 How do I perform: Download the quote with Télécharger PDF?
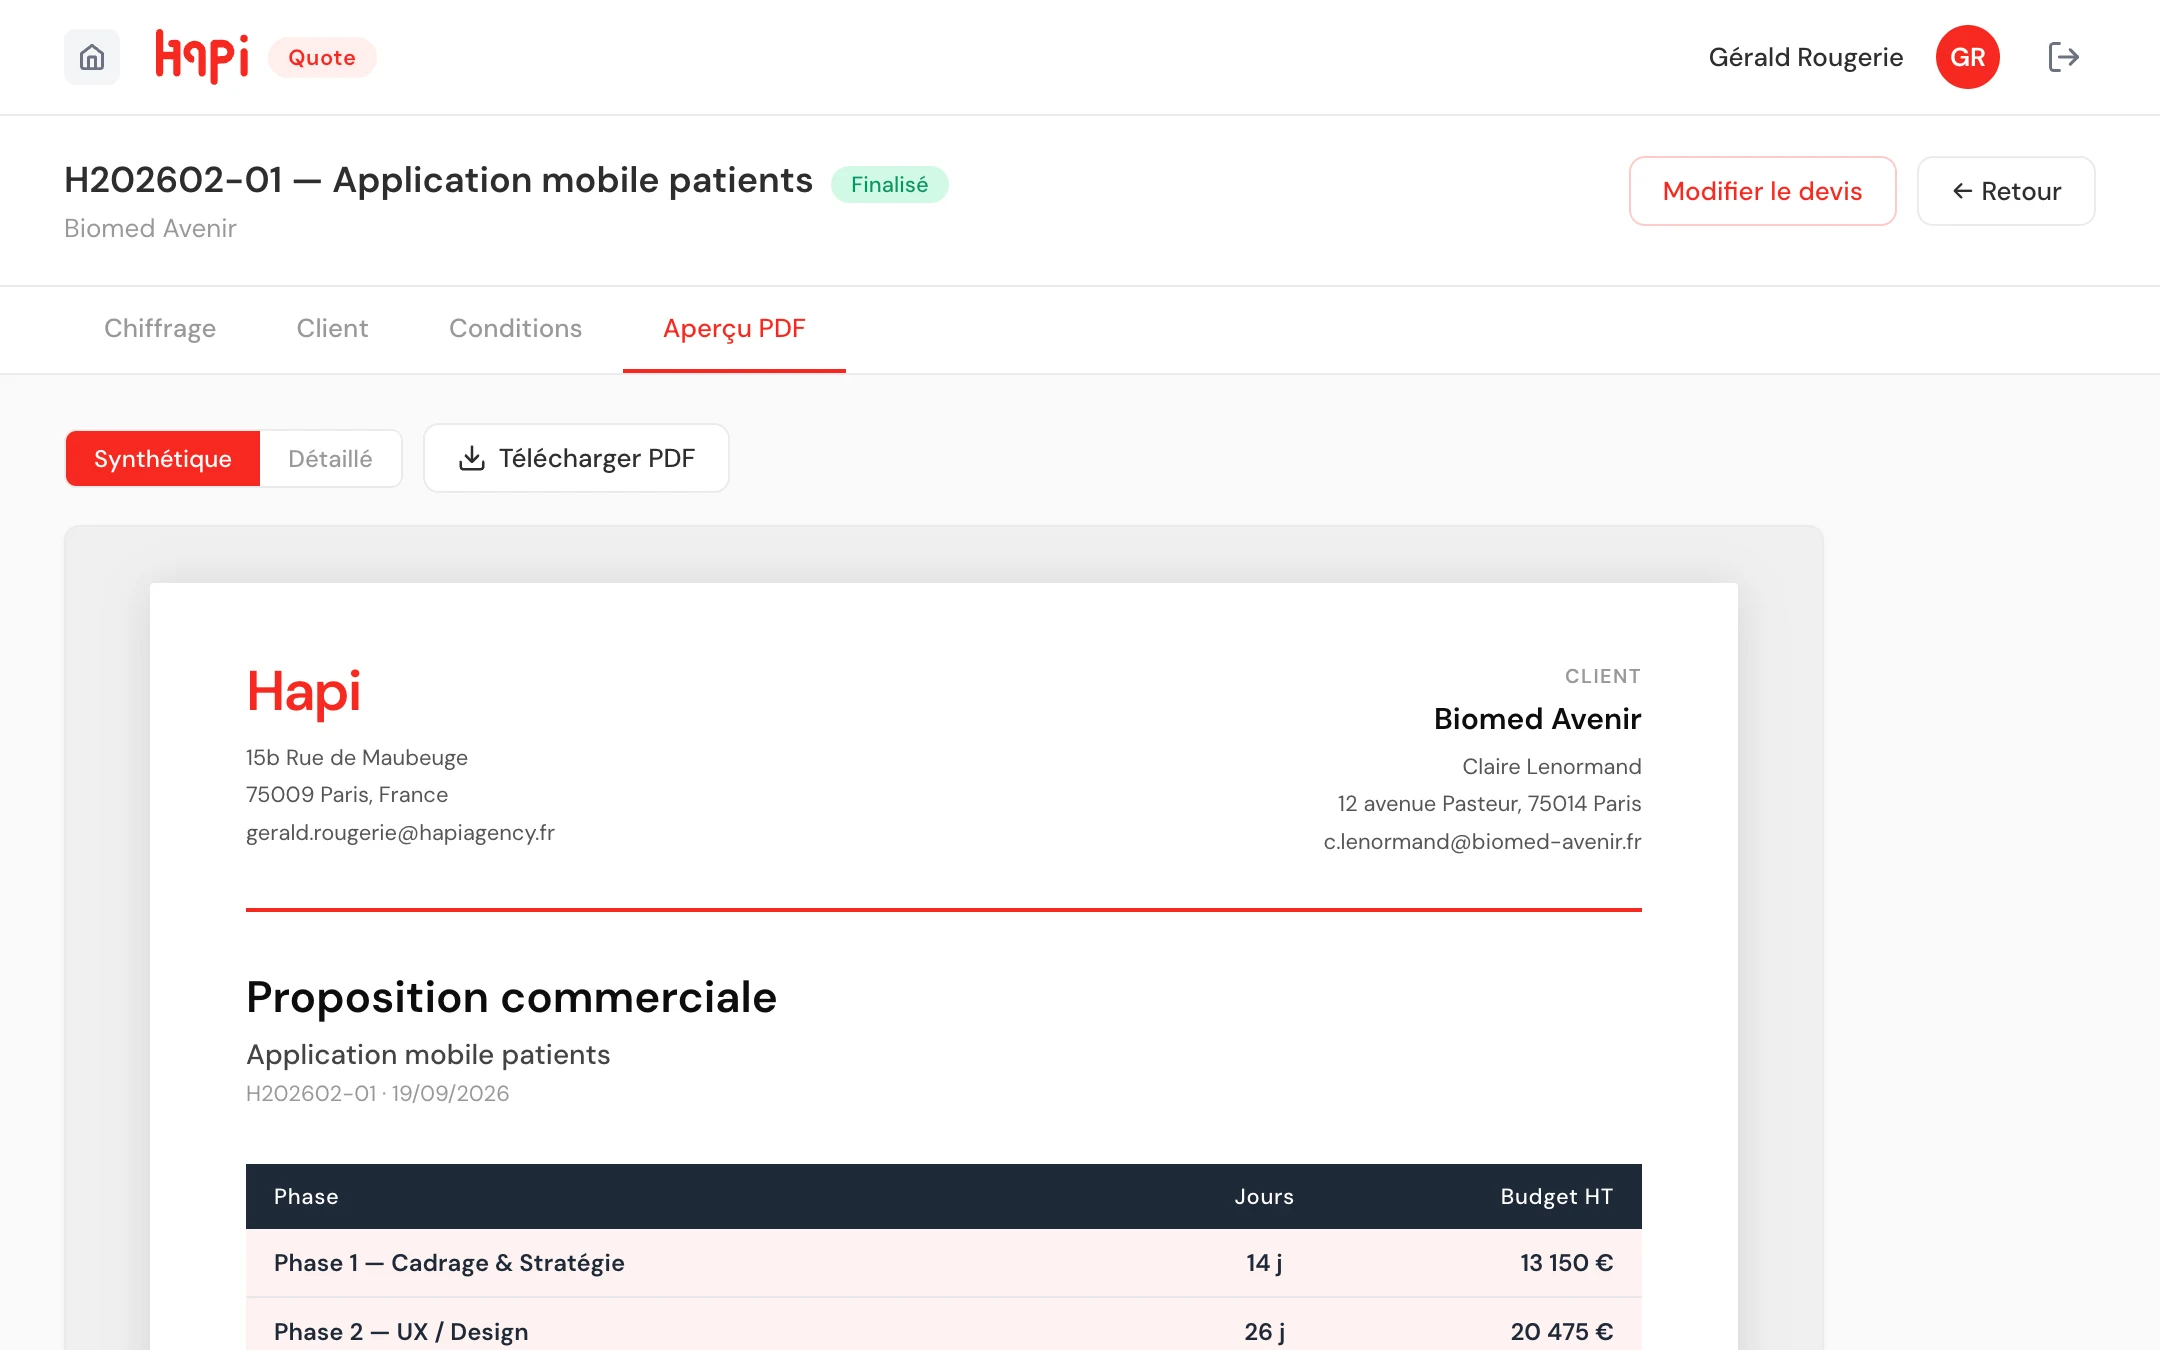576,458
